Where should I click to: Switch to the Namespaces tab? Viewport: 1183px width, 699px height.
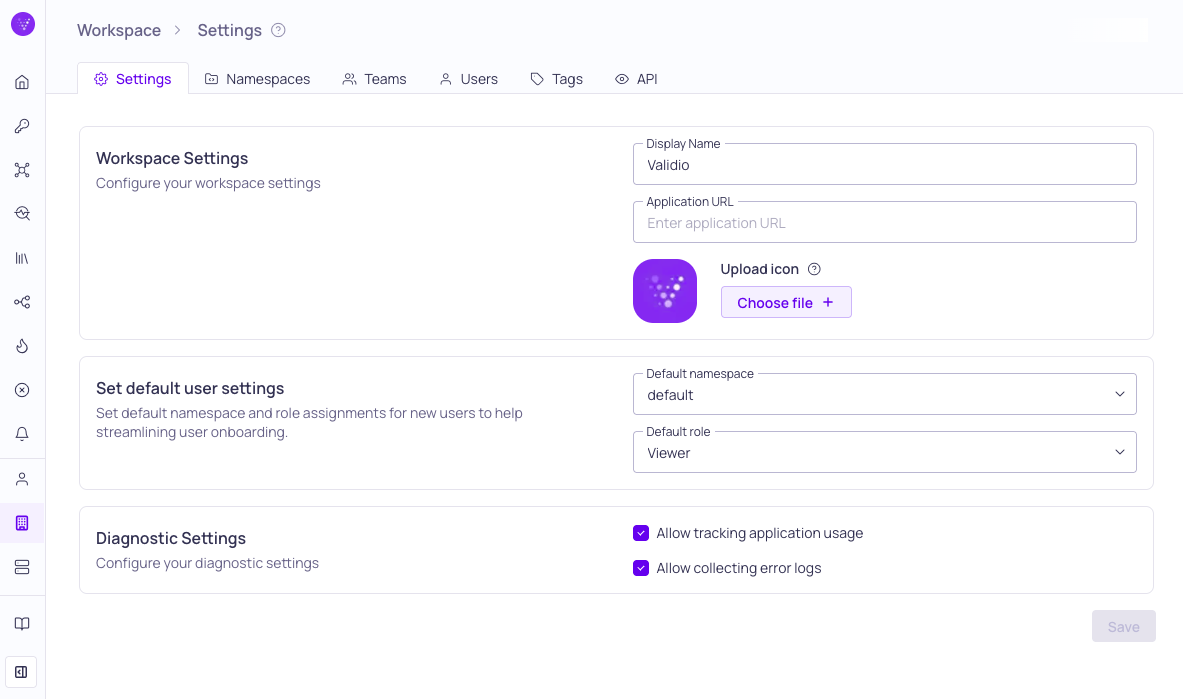coord(257,79)
